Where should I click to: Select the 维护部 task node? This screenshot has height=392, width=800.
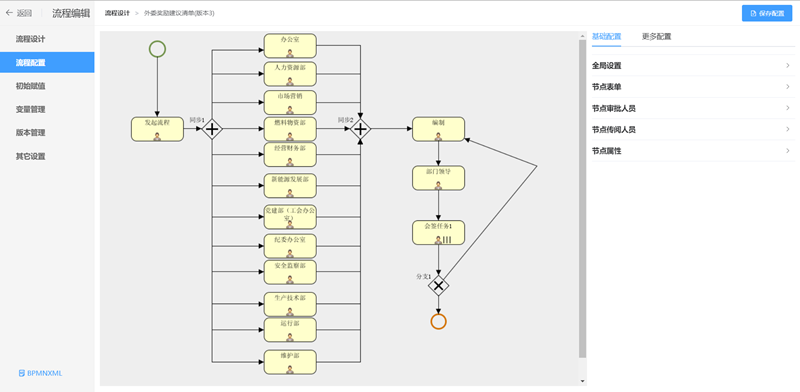coord(290,362)
